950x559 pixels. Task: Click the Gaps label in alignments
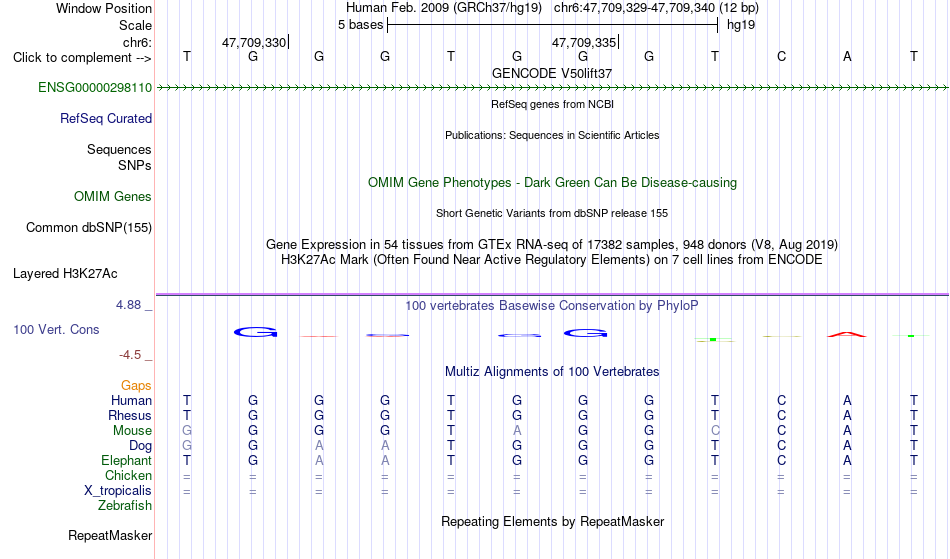click(x=136, y=385)
